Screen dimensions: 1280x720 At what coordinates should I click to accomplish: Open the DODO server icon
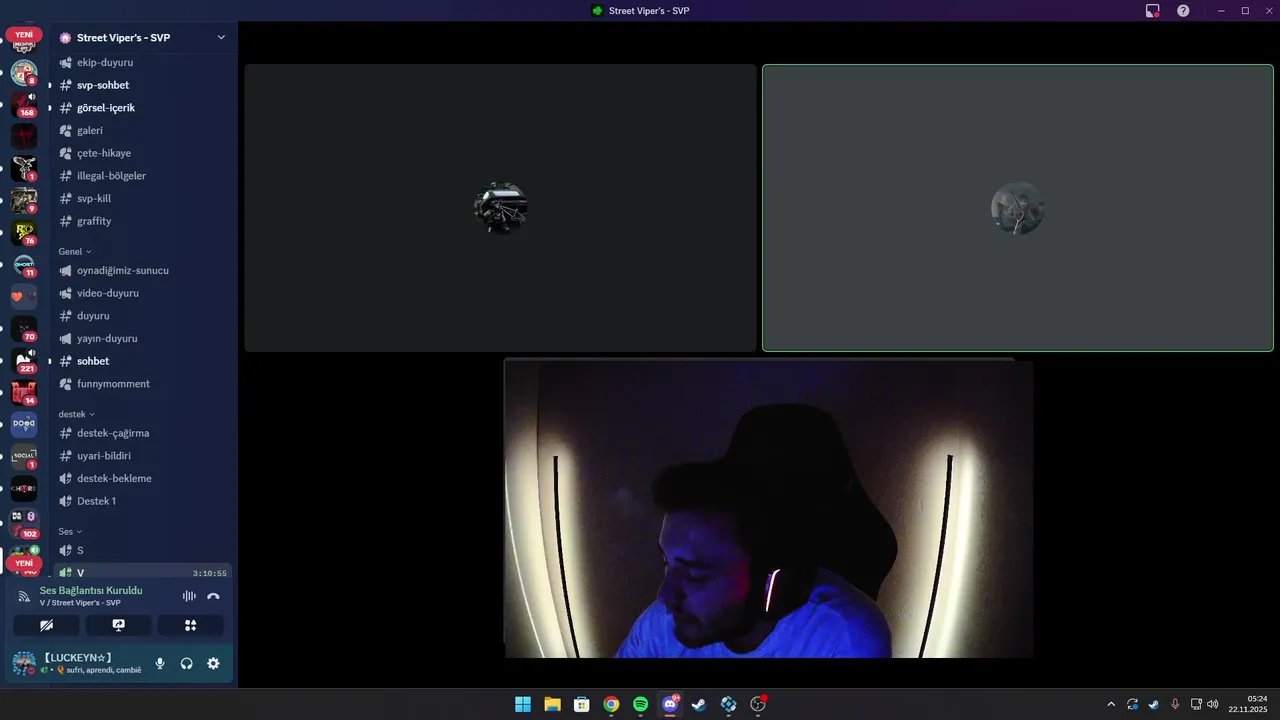point(24,425)
